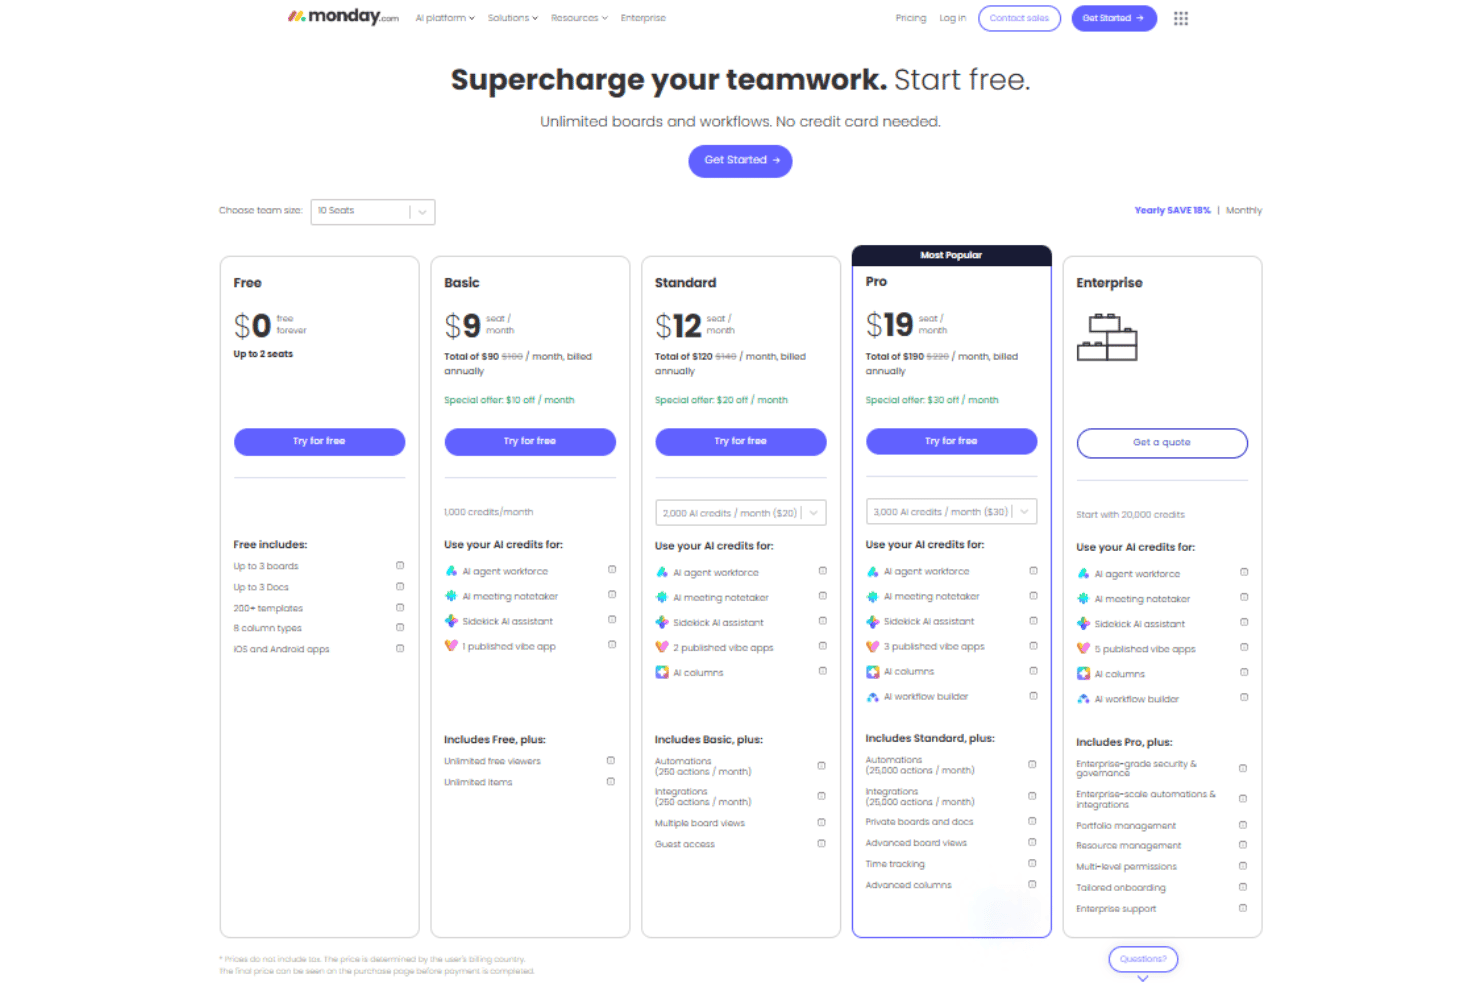
Task: Try the Pro plan for free
Action: click(x=951, y=441)
